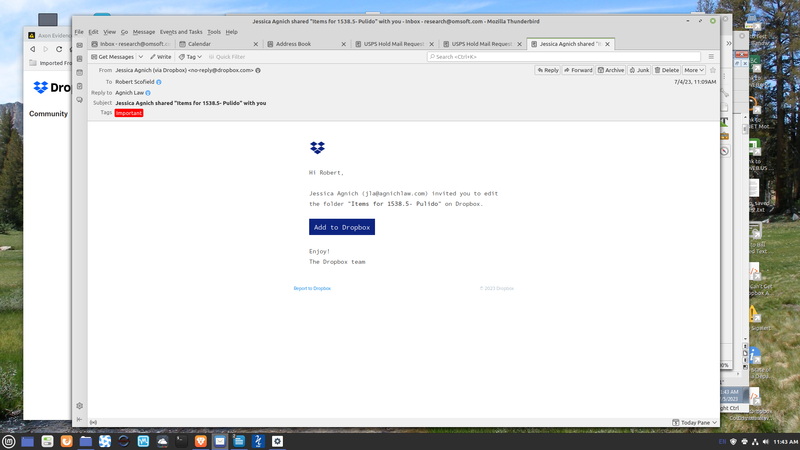Open Help menu
The width and height of the screenshot is (800, 450).
232,32
